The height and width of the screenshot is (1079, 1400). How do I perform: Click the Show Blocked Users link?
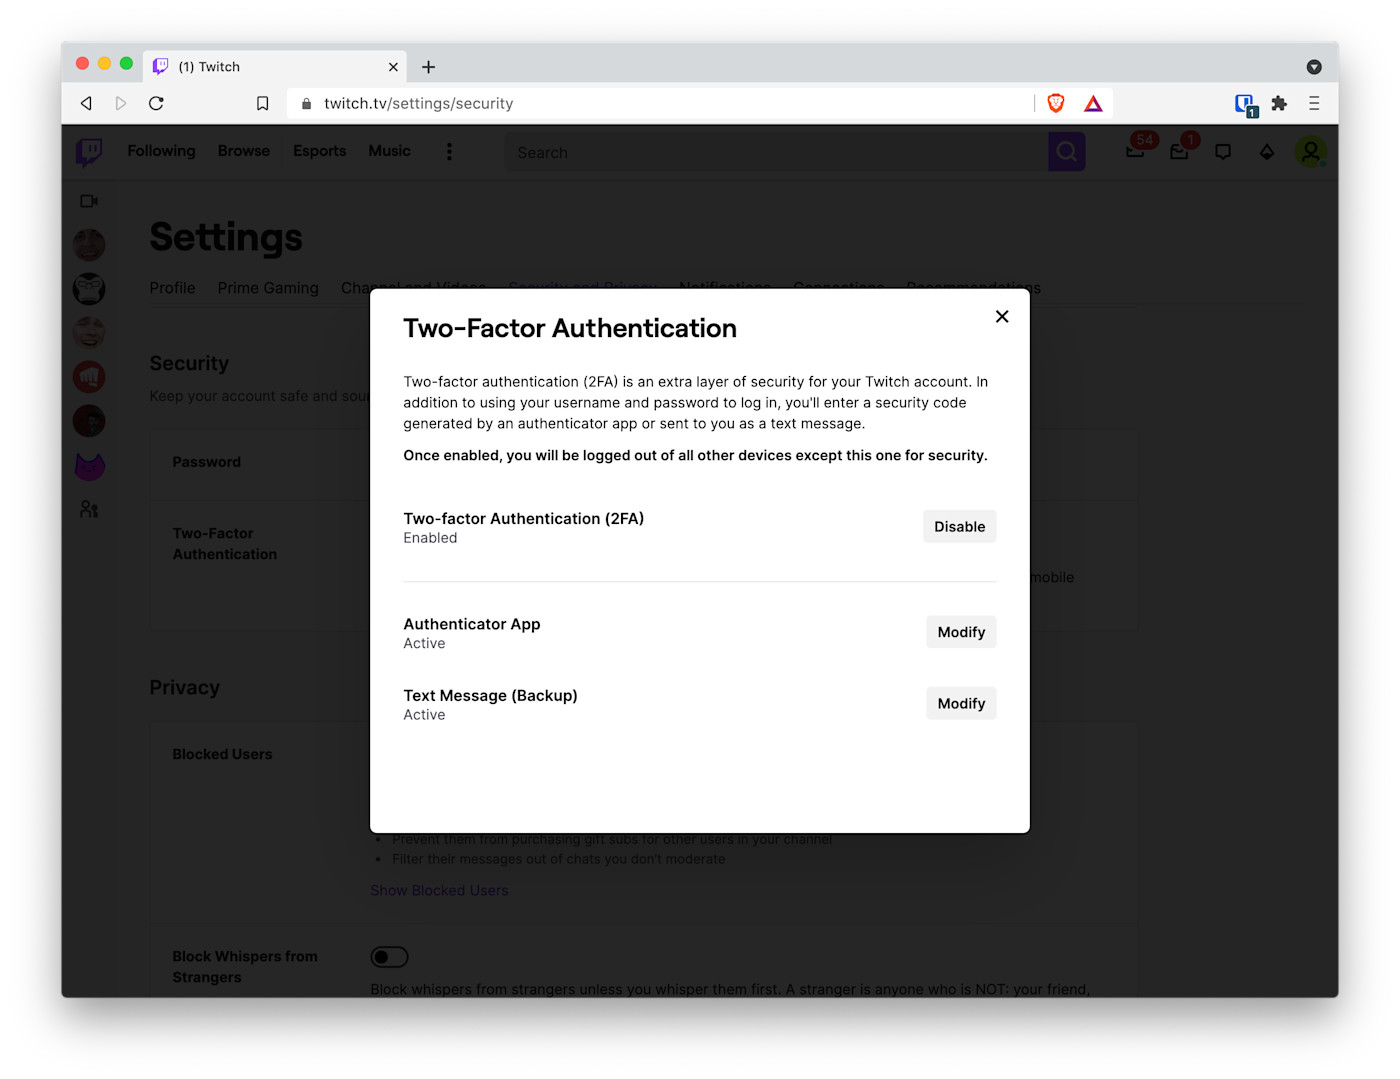[x=438, y=890]
